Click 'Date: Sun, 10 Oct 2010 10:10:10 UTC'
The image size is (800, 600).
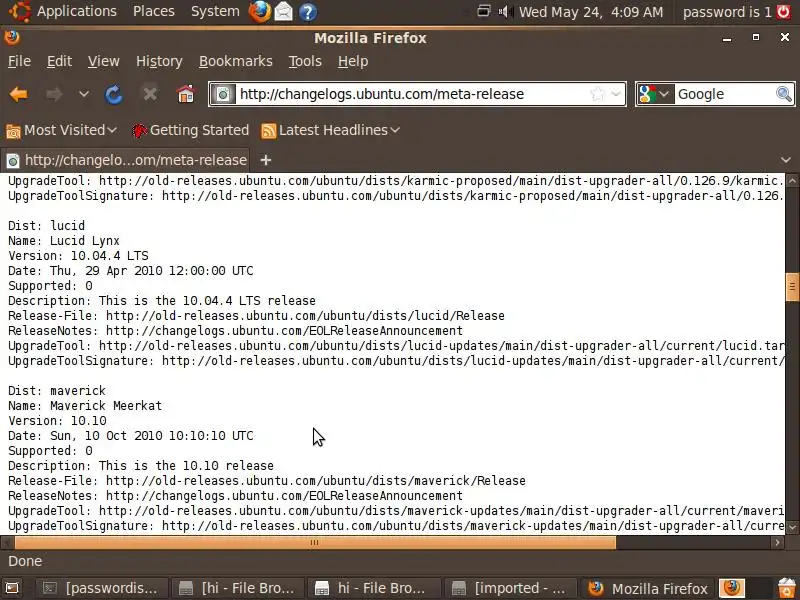click(x=131, y=436)
